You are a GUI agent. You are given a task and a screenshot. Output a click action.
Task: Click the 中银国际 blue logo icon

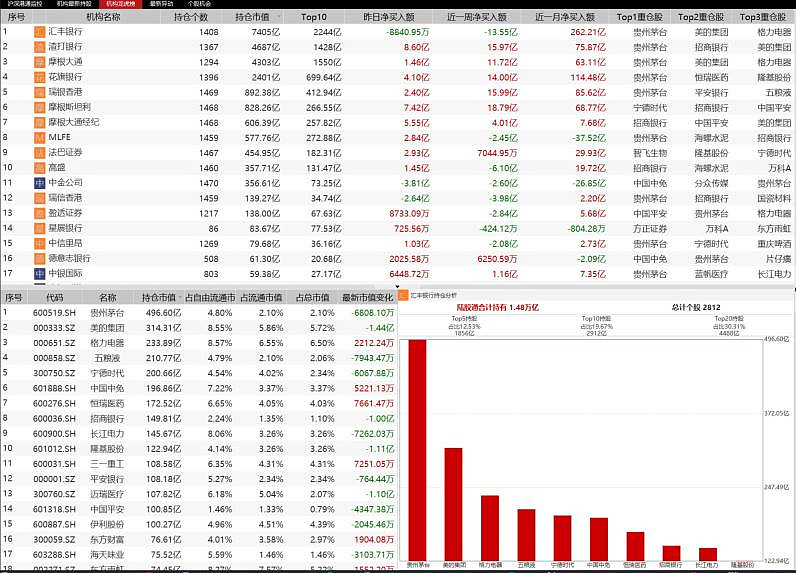(x=40, y=274)
